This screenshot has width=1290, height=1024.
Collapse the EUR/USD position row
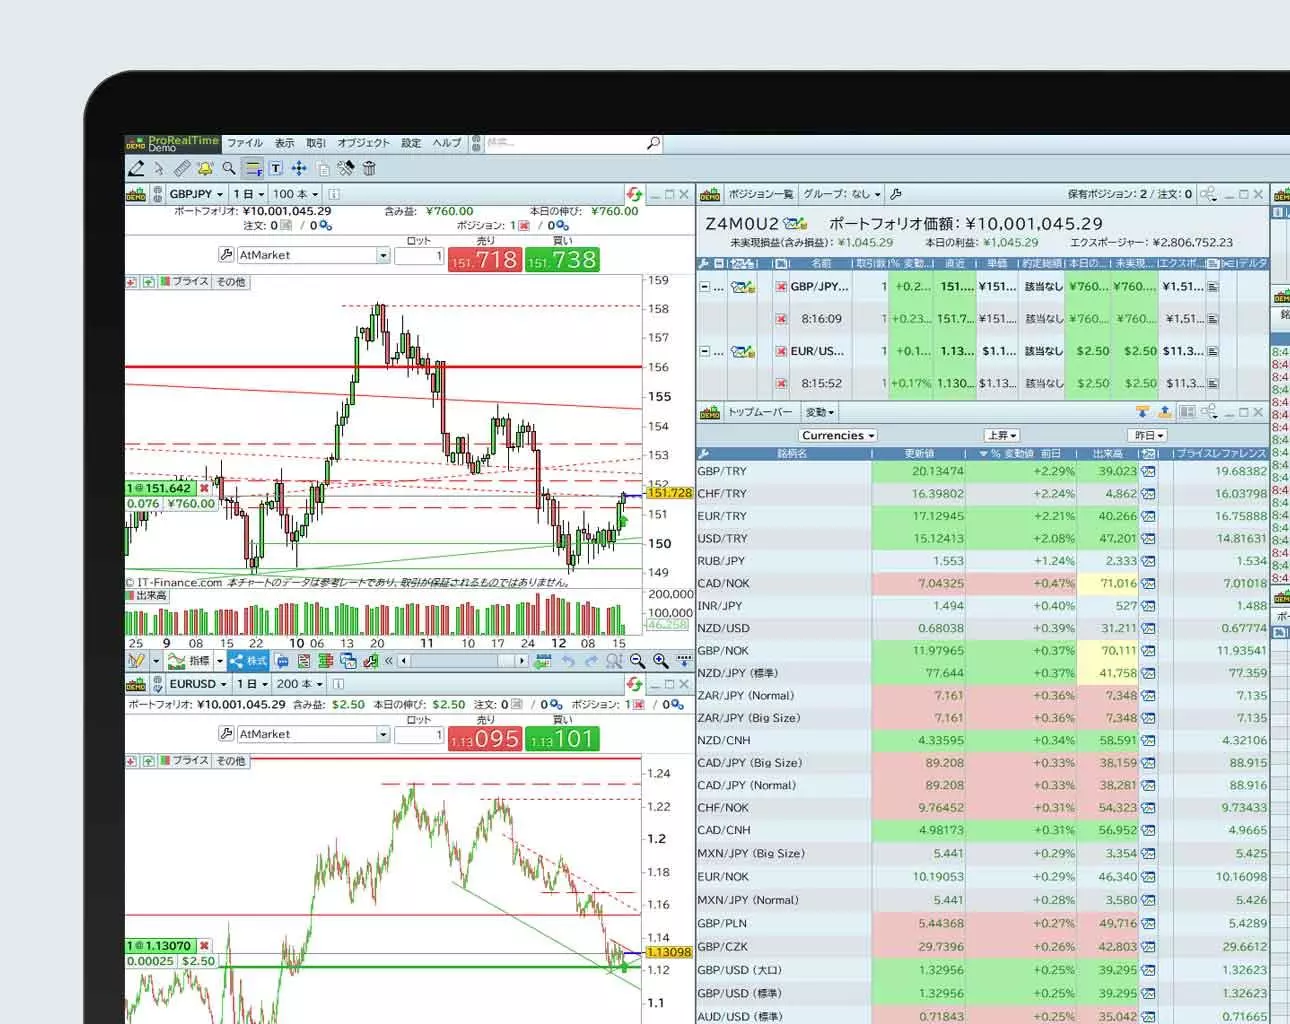click(x=704, y=351)
